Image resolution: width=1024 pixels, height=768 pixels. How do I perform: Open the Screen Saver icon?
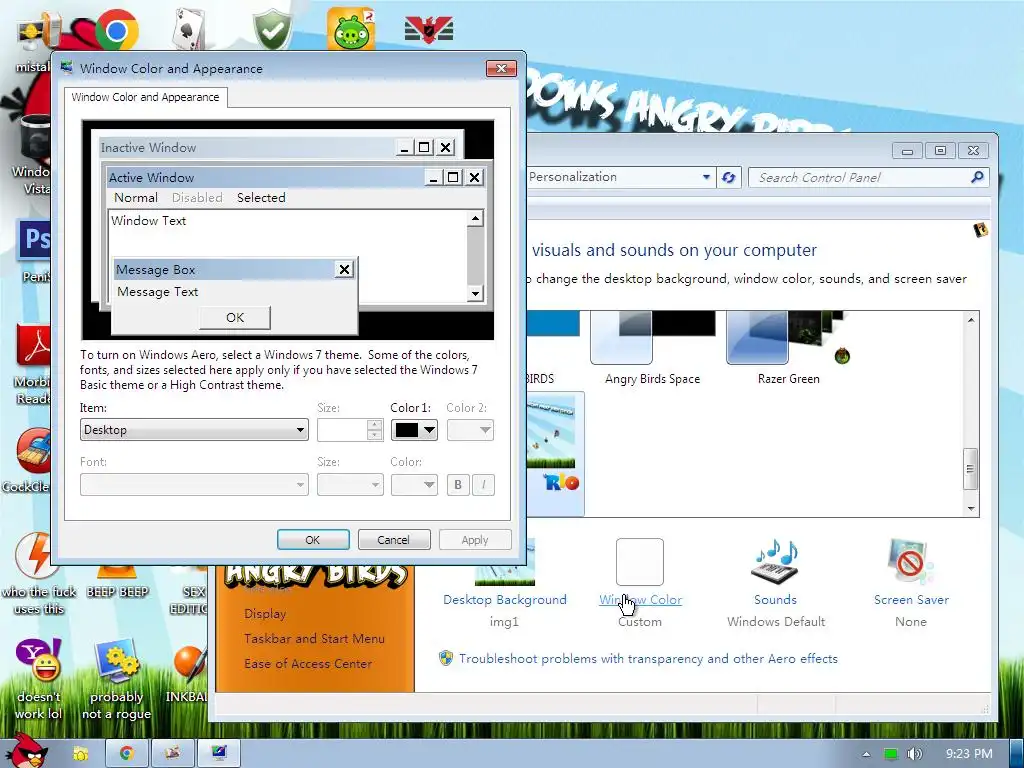pyautogui.click(x=910, y=562)
